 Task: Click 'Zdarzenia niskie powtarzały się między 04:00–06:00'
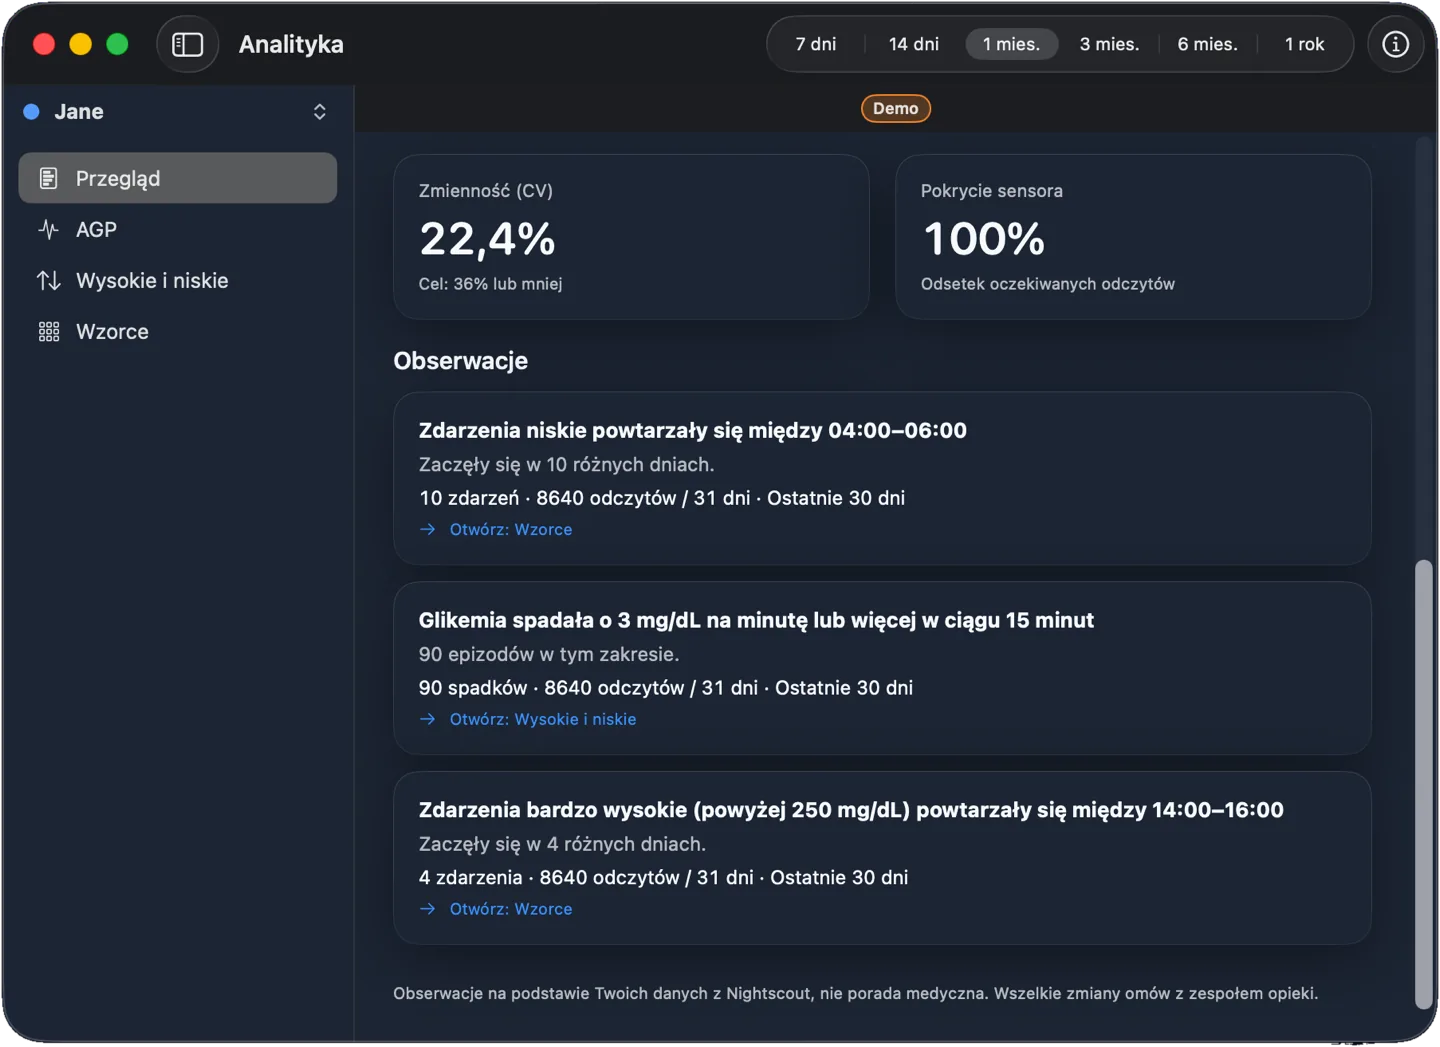tap(693, 430)
